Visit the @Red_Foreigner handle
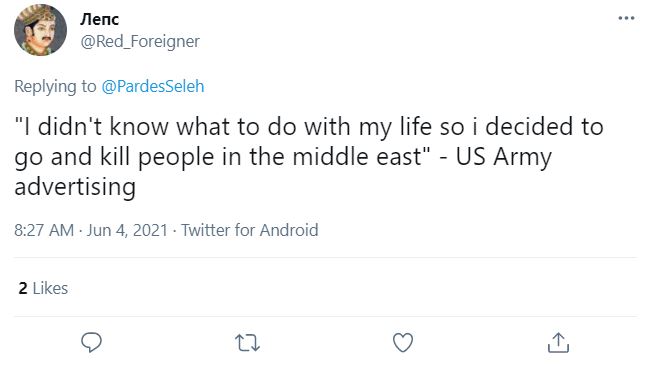The width and height of the screenshot is (647, 366). pyautogui.click(x=140, y=41)
